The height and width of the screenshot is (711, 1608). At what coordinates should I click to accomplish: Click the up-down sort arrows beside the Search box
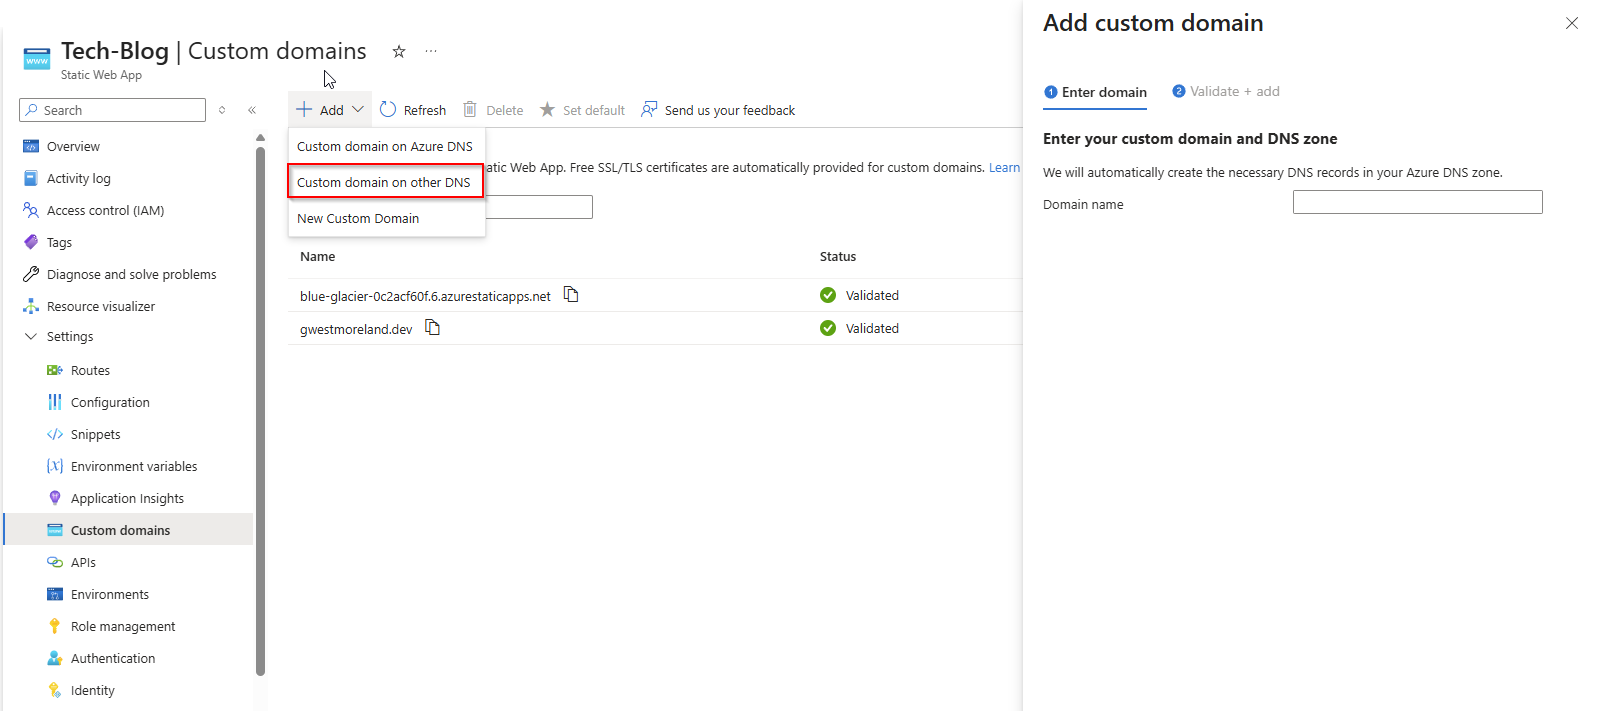(x=222, y=110)
